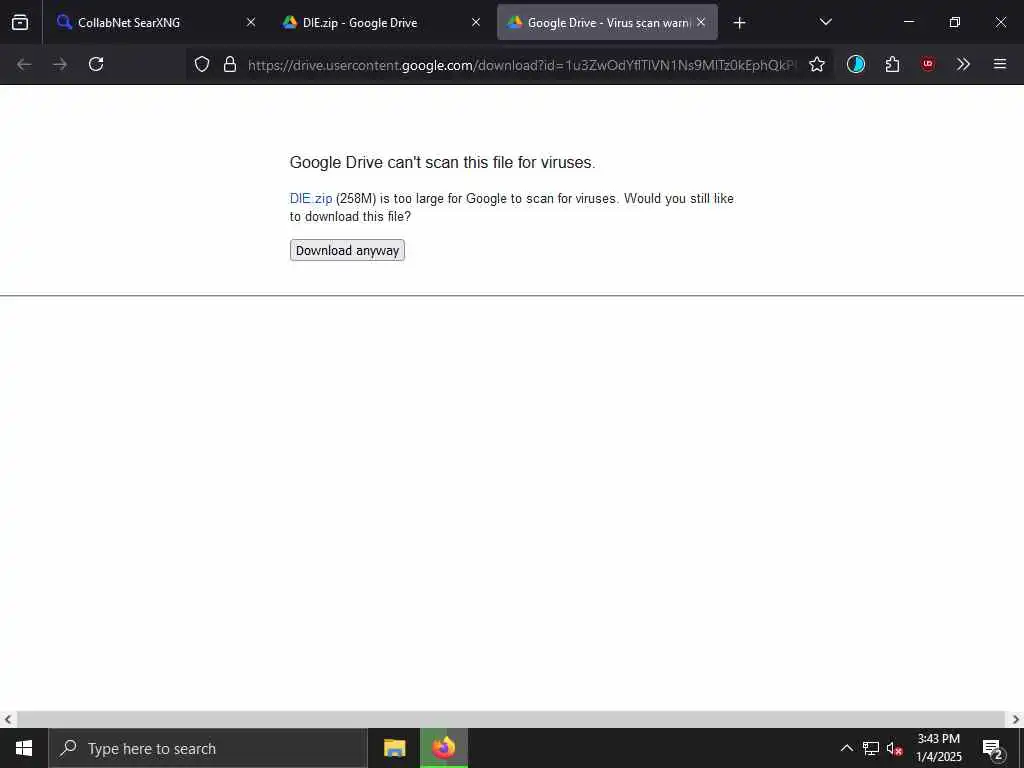Click the Download anyway button
The height and width of the screenshot is (768, 1024).
click(x=347, y=250)
